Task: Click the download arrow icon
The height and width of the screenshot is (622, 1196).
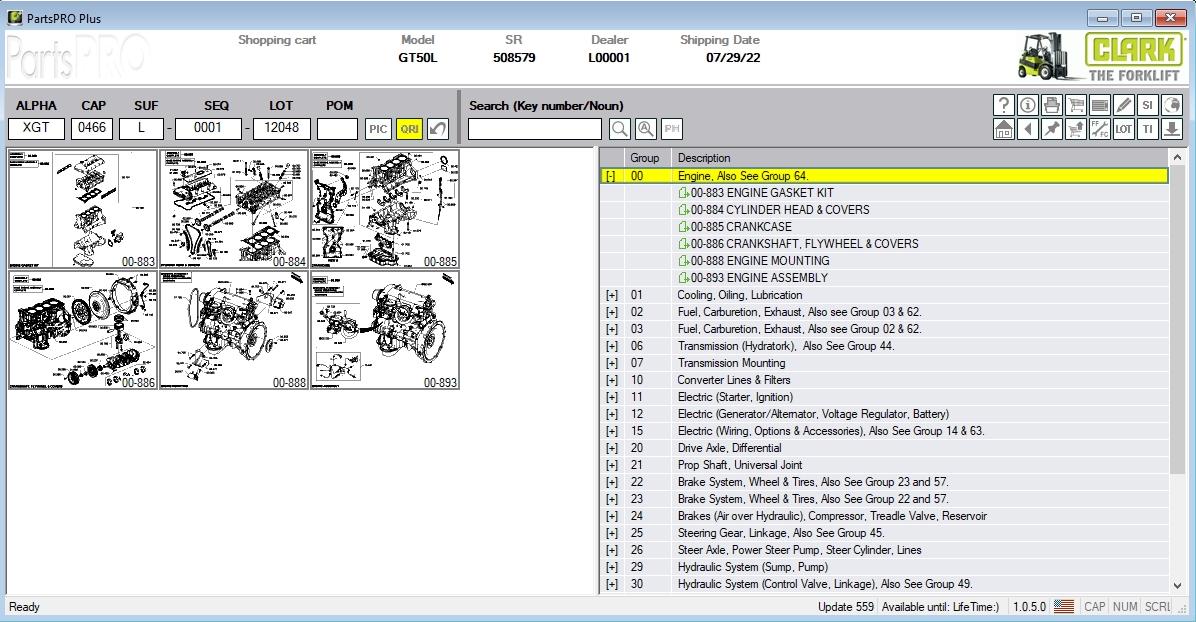Action: click(1172, 129)
